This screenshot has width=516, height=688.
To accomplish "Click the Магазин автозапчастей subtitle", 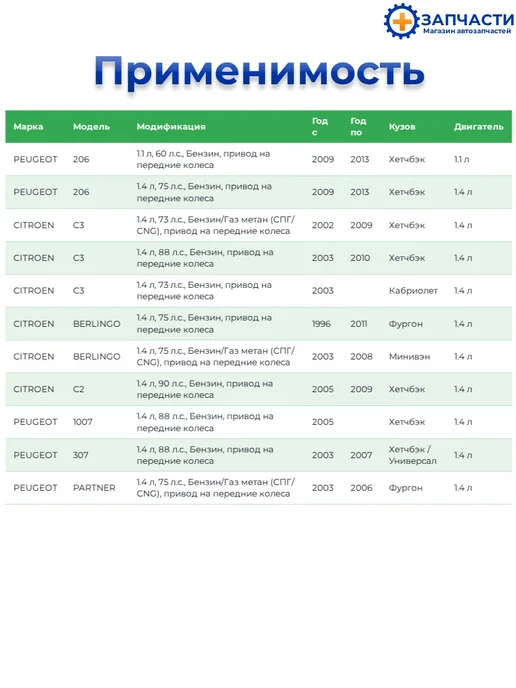I will [467, 31].
